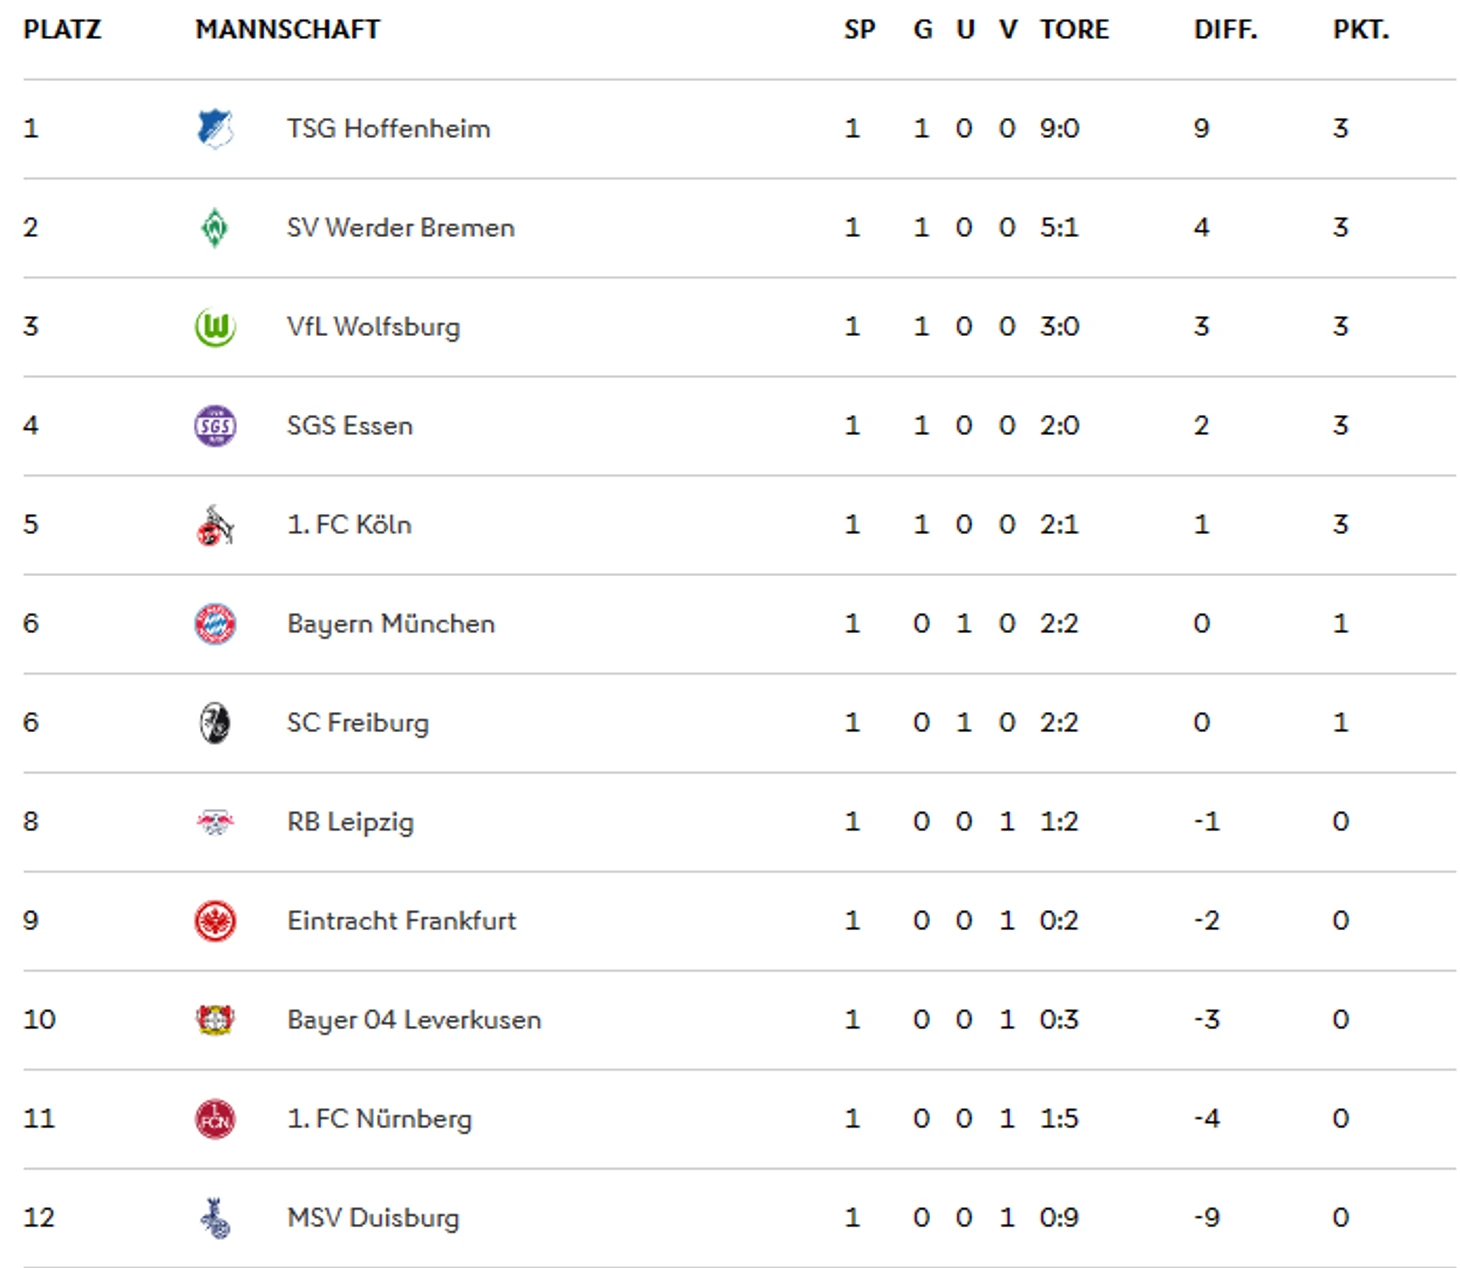Click the SV Werder Bremen crest
The height and width of the screenshot is (1268, 1460).
click(215, 228)
